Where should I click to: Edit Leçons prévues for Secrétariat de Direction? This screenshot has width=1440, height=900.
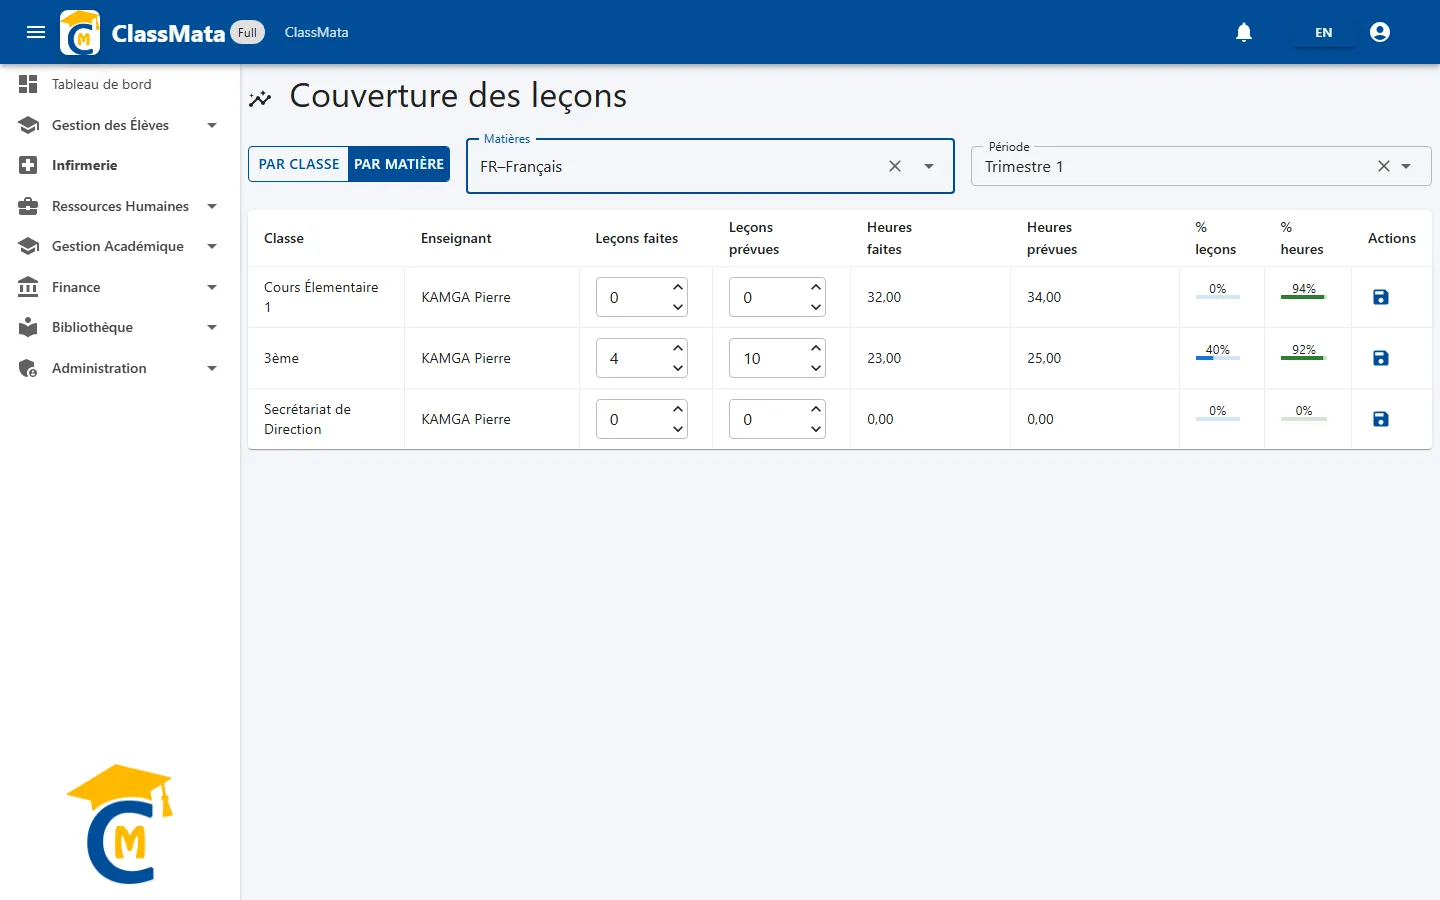coord(777,419)
